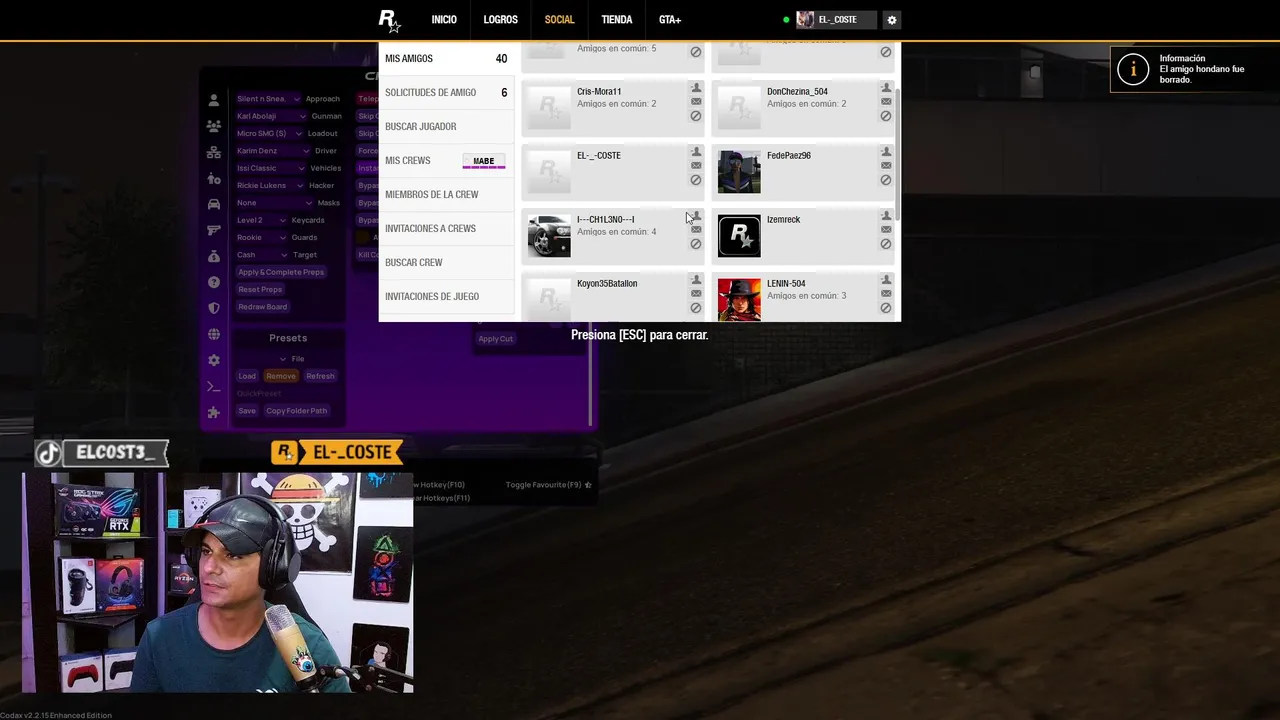
Task: Select the money bag icon in Codax sidebar
Action: click(x=214, y=256)
